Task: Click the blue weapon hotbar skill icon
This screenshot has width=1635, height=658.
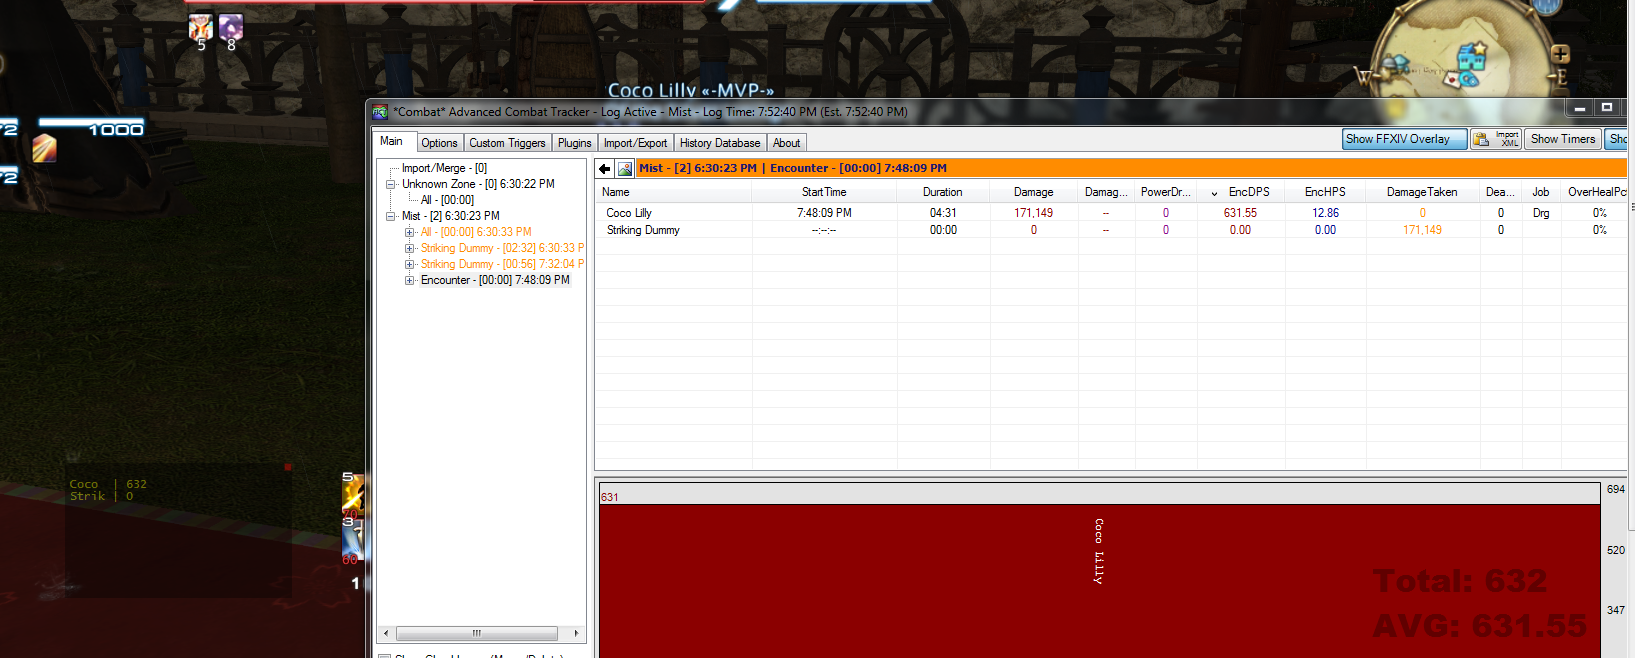Action: tap(353, 539)
